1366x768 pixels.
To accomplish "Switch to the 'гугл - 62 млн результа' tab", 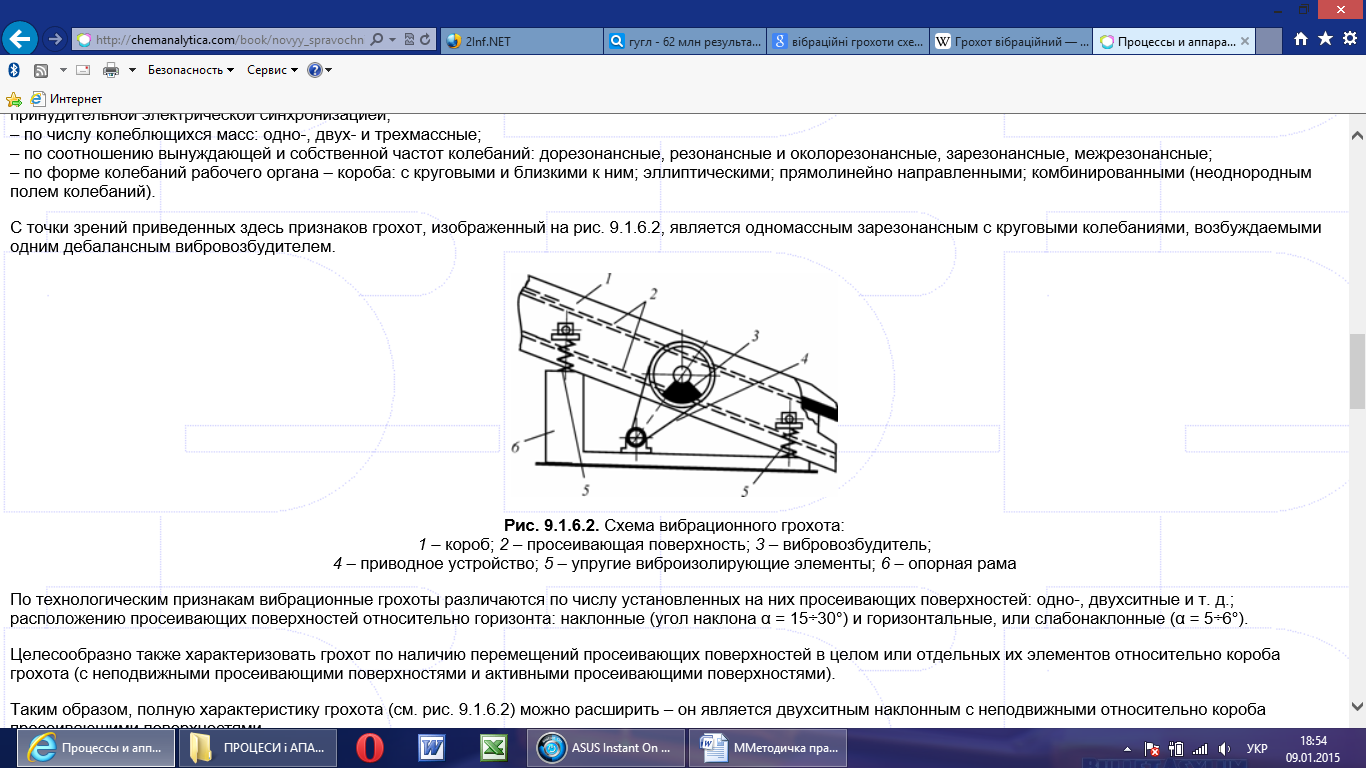I will 685,41.
